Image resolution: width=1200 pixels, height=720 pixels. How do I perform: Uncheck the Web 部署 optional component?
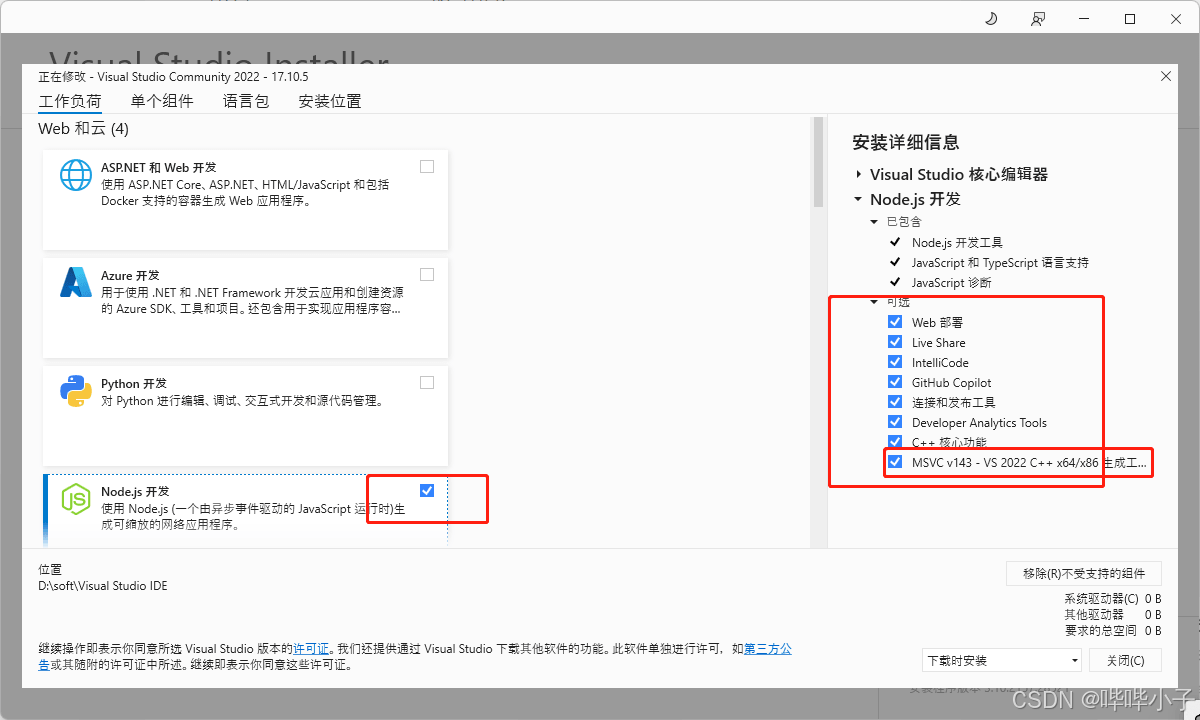tap(895, 322)
